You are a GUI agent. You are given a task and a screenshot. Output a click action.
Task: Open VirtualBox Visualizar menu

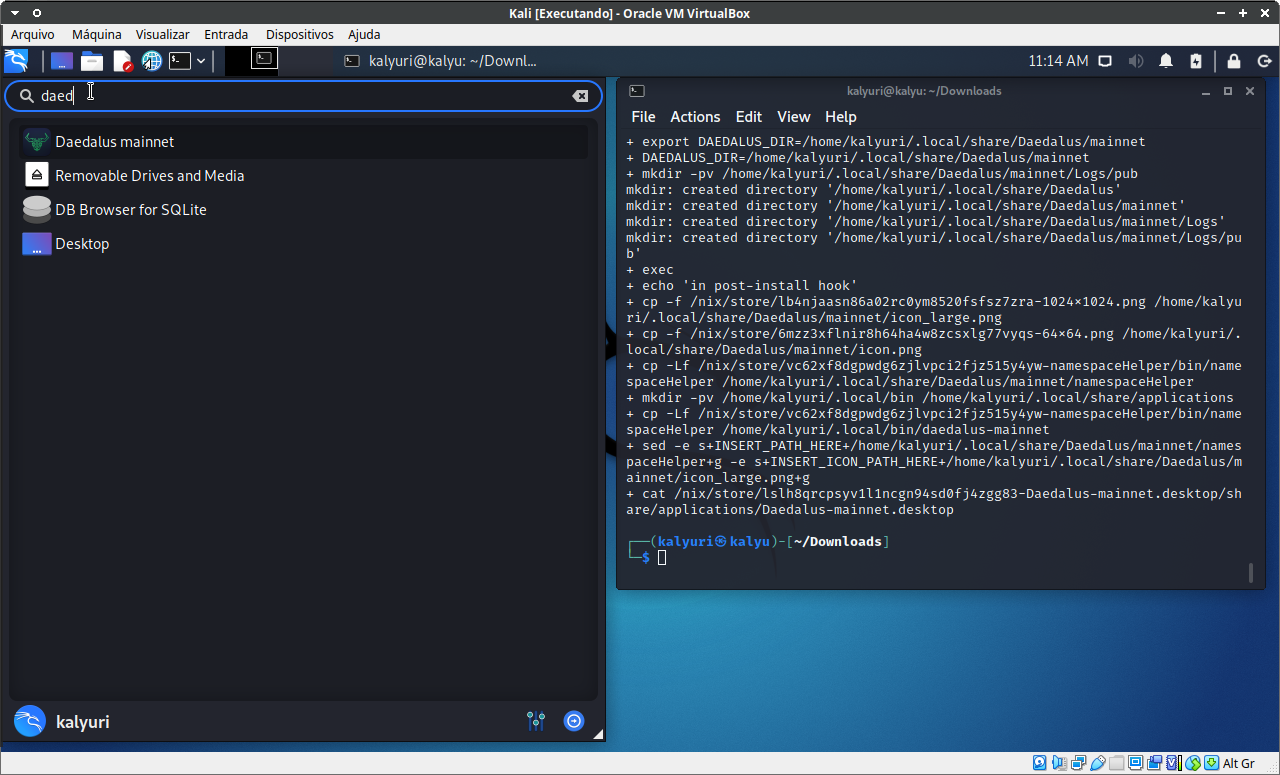(163, 34)
